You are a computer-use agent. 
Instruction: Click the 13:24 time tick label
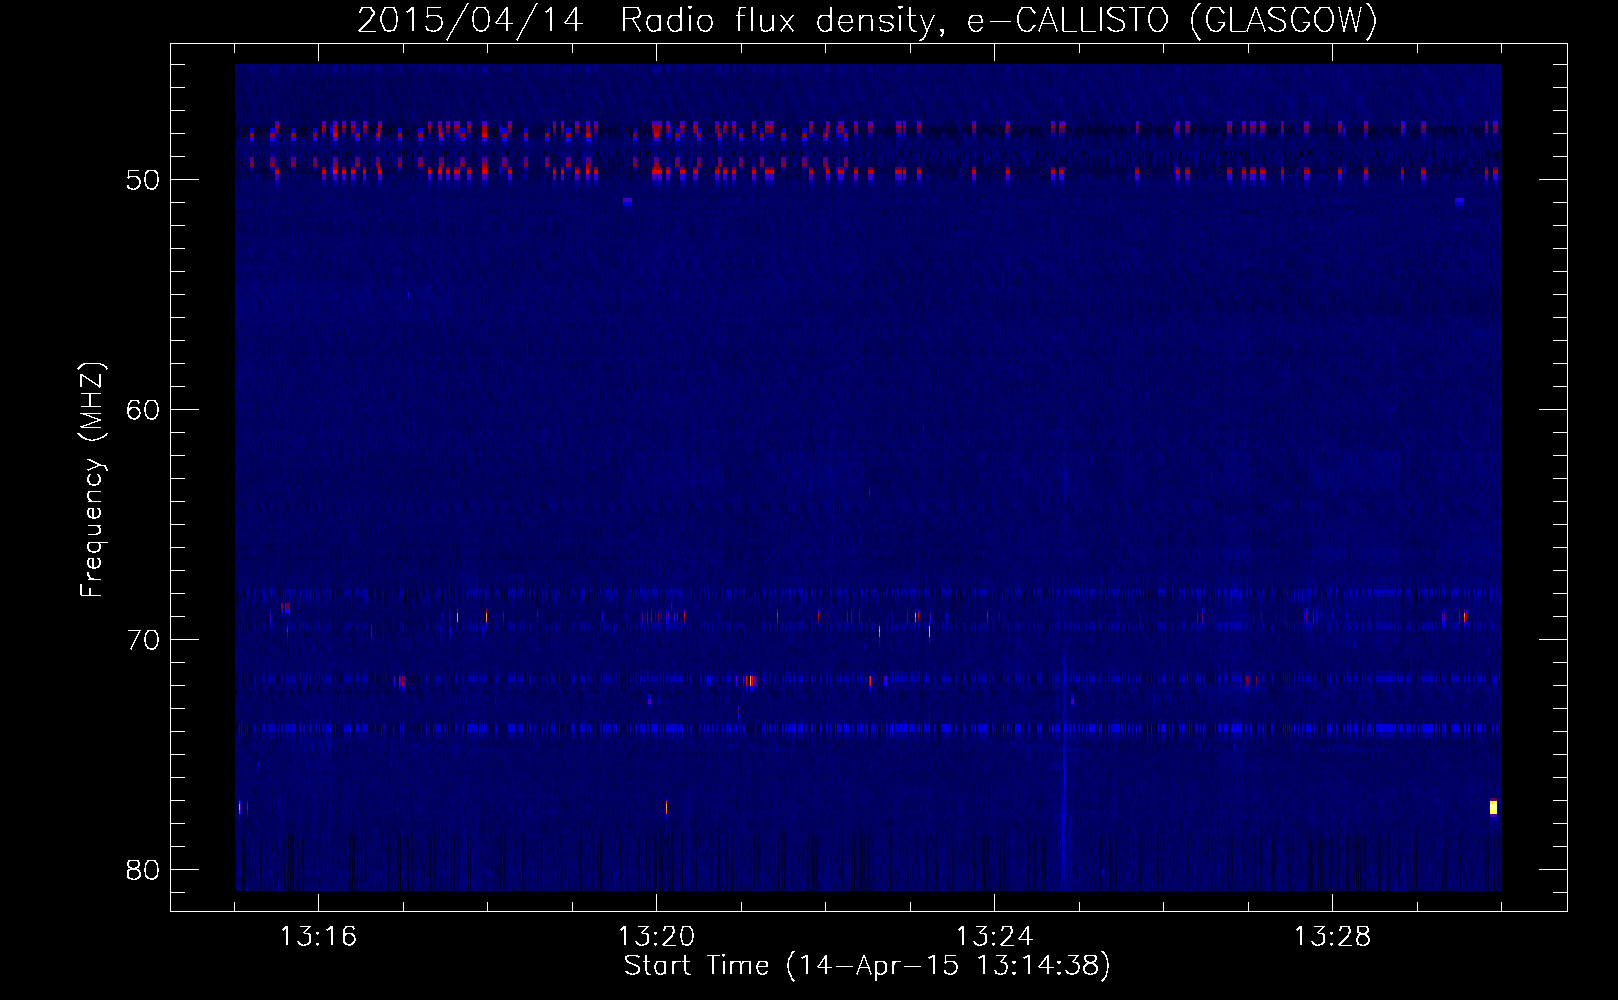[x=995, y=937]
